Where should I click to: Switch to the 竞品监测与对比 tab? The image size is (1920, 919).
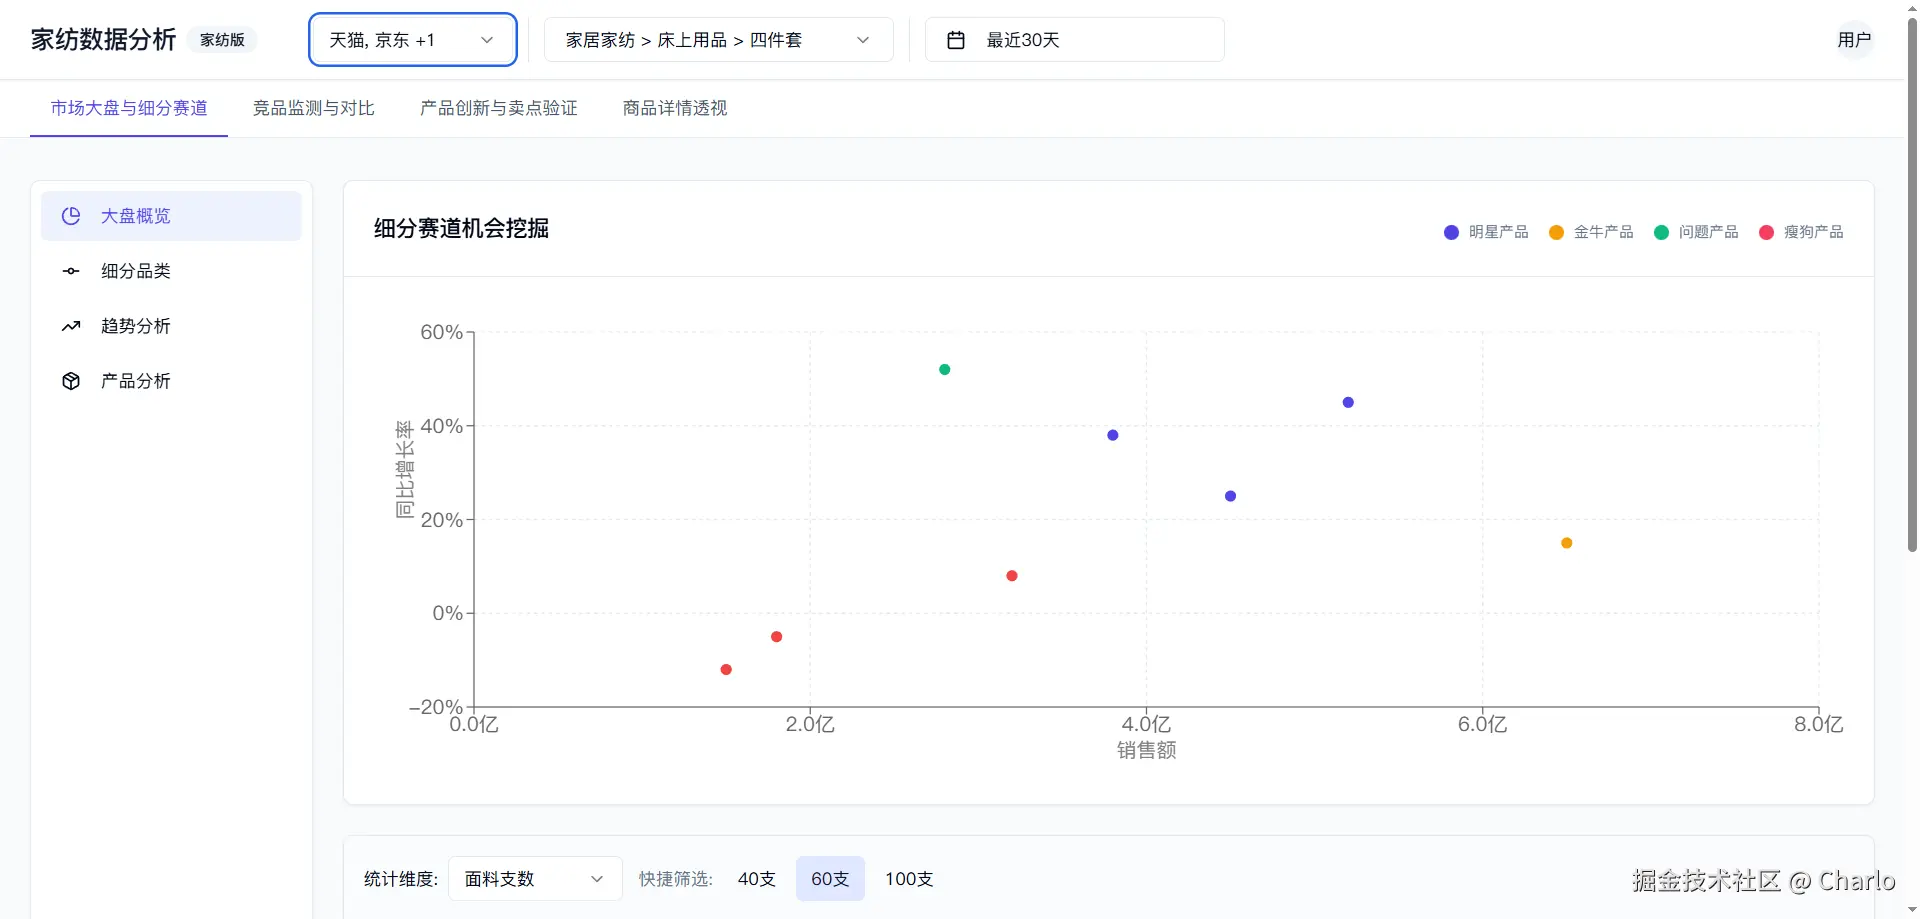314,108
